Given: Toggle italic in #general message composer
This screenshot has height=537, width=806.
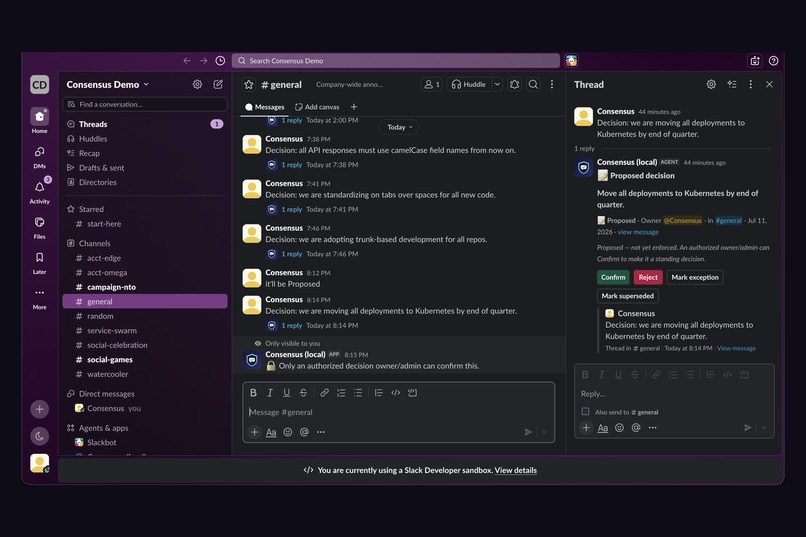Looking at the screenshot, I should point(270,393).
